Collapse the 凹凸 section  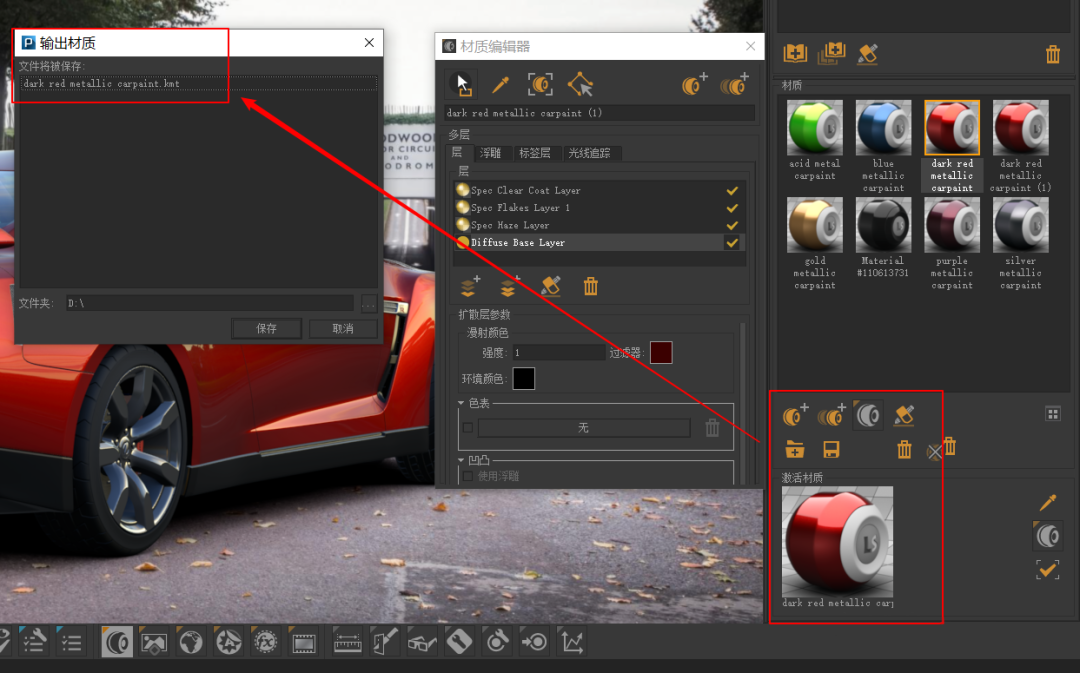[x=462, y=460]
